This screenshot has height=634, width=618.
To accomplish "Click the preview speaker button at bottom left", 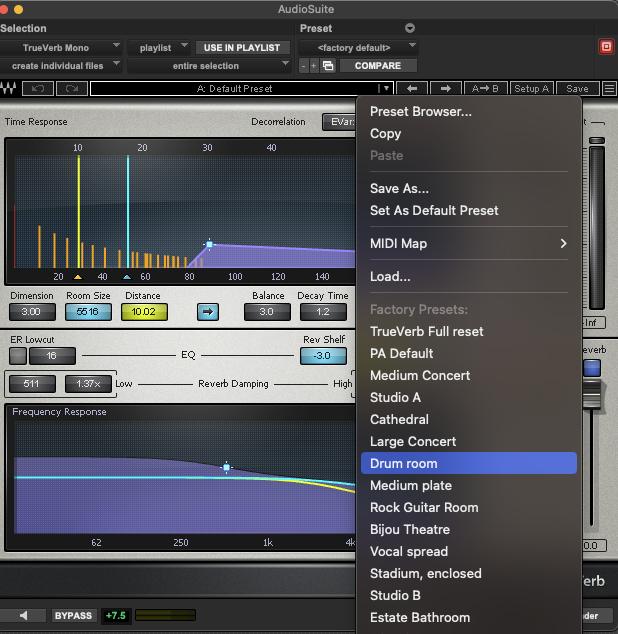I will point(24,615).
